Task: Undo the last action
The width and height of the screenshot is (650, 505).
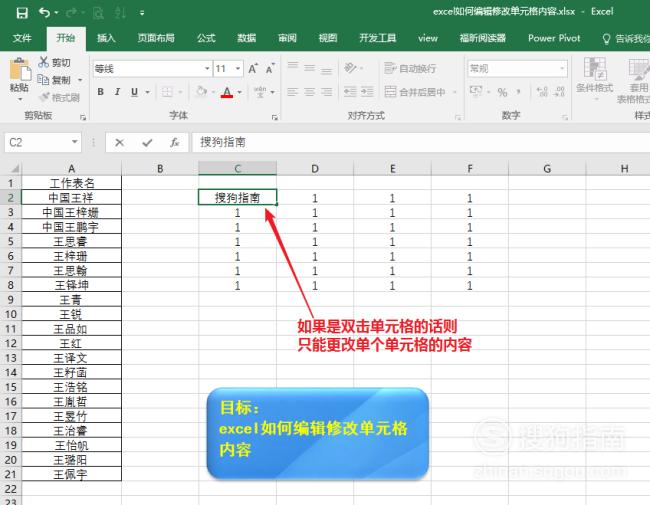Action: coord(44,12)
